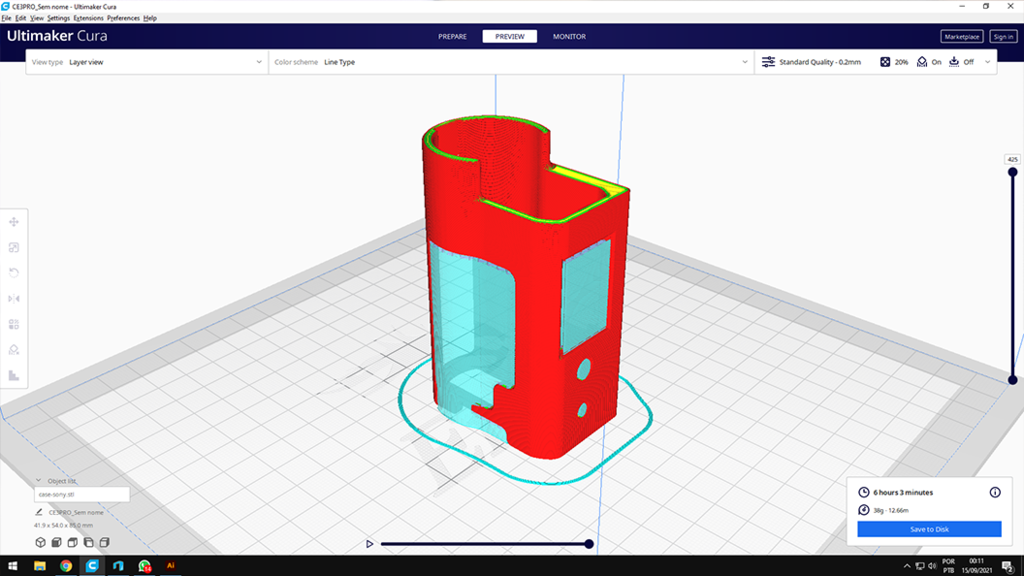Click the 6 hours 3 minutes estimate
The image size is (1024, 576).
pos(903,492)
